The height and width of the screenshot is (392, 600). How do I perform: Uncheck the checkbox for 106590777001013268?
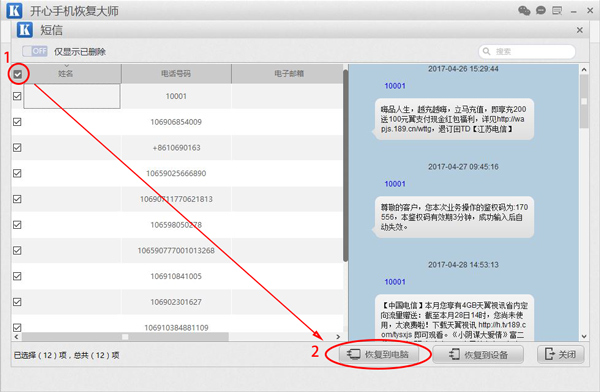pyautogui.click(x=17, y=250)
